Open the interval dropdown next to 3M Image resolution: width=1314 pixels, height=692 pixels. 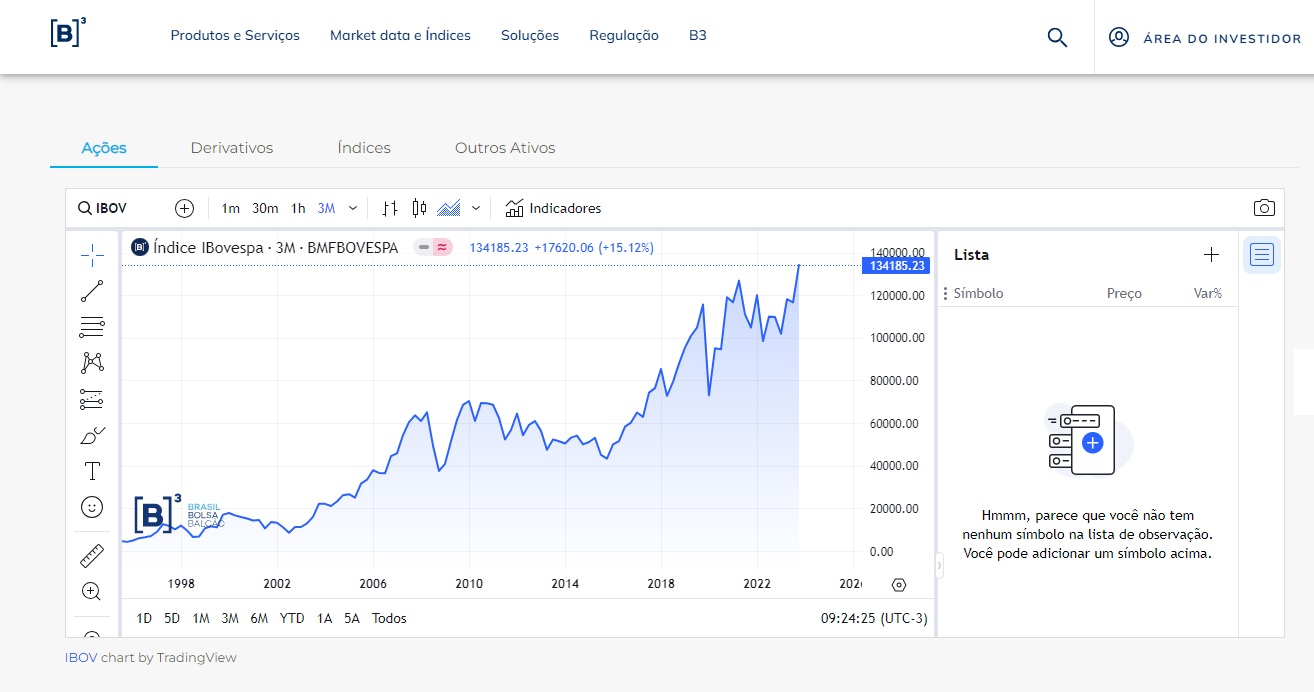click(352, 207)
